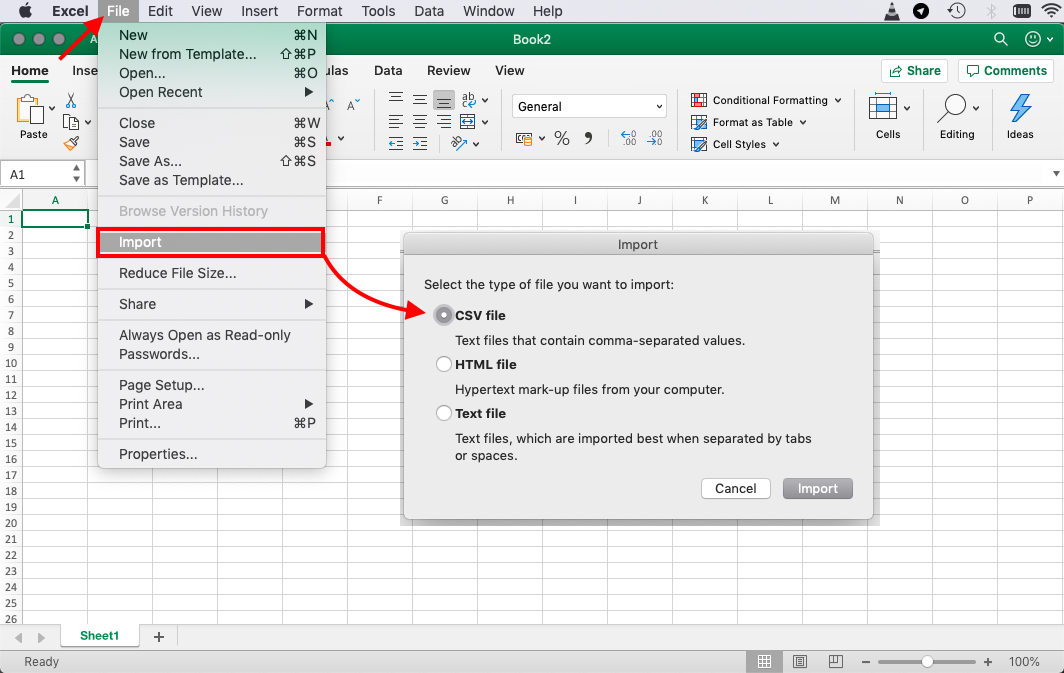
Task: Cancel the Import dialog
Action: coord(735,489)
